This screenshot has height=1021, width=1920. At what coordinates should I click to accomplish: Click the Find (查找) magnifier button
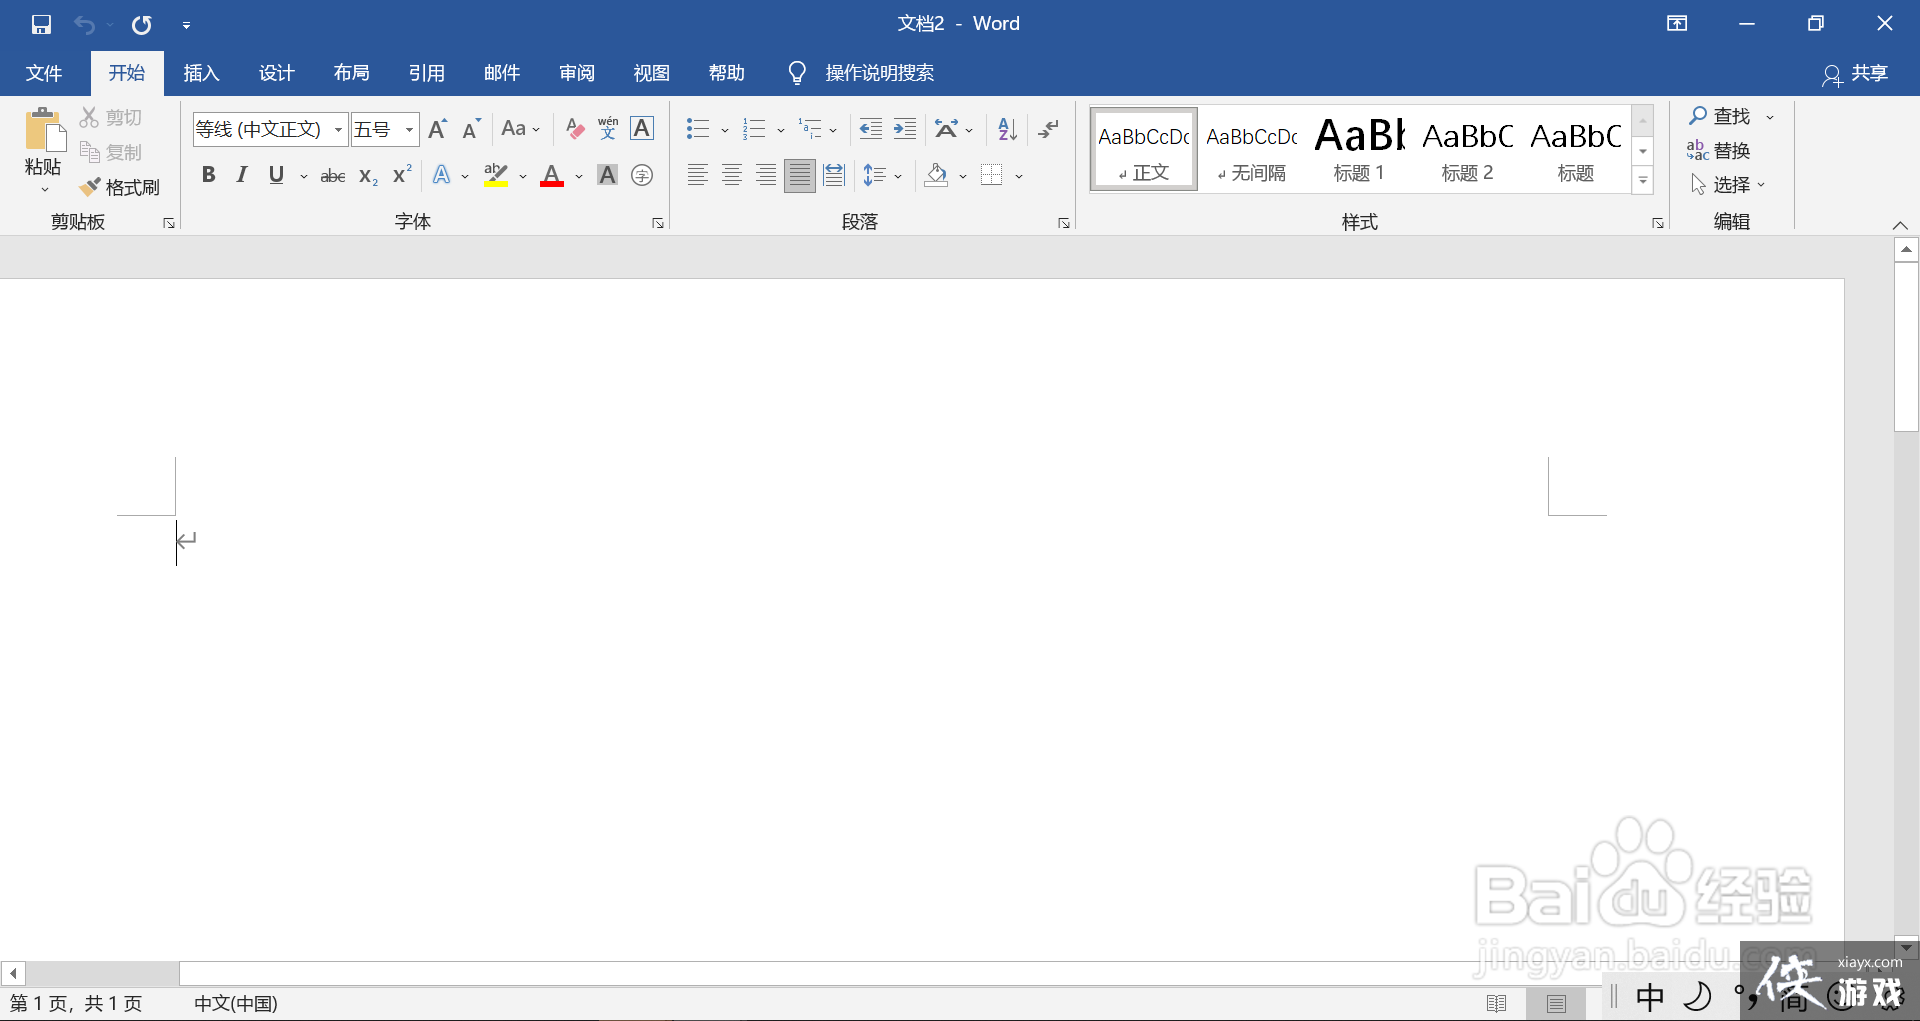tap(1720, 117)
